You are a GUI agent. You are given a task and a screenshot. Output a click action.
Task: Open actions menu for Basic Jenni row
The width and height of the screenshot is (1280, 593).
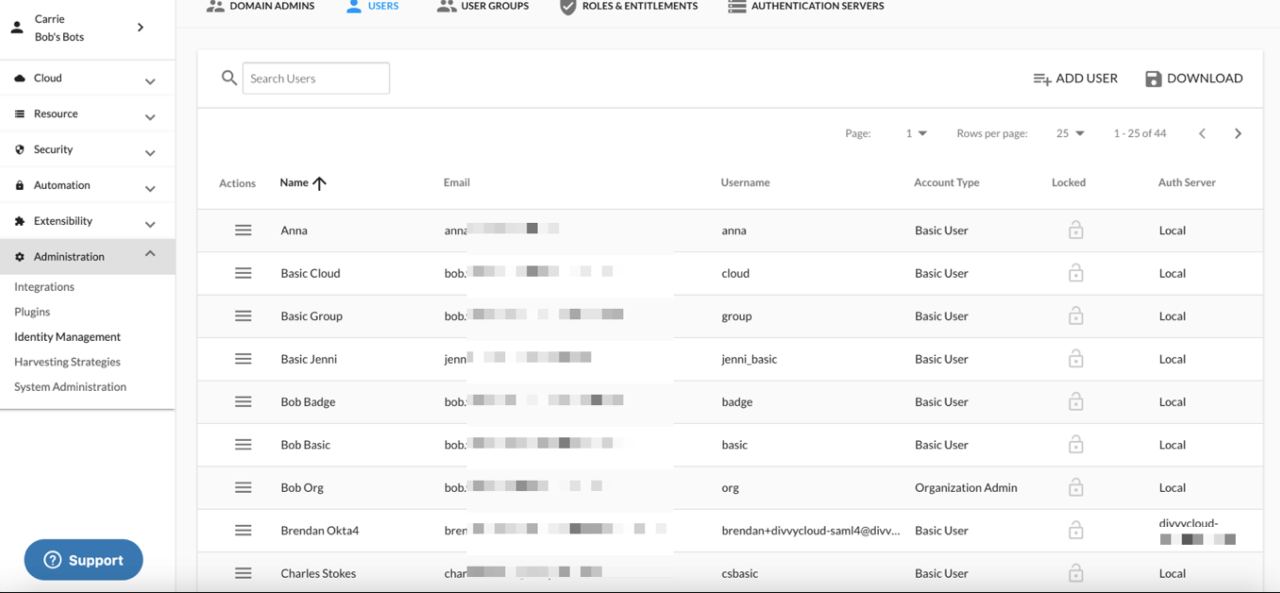(243, 359)
